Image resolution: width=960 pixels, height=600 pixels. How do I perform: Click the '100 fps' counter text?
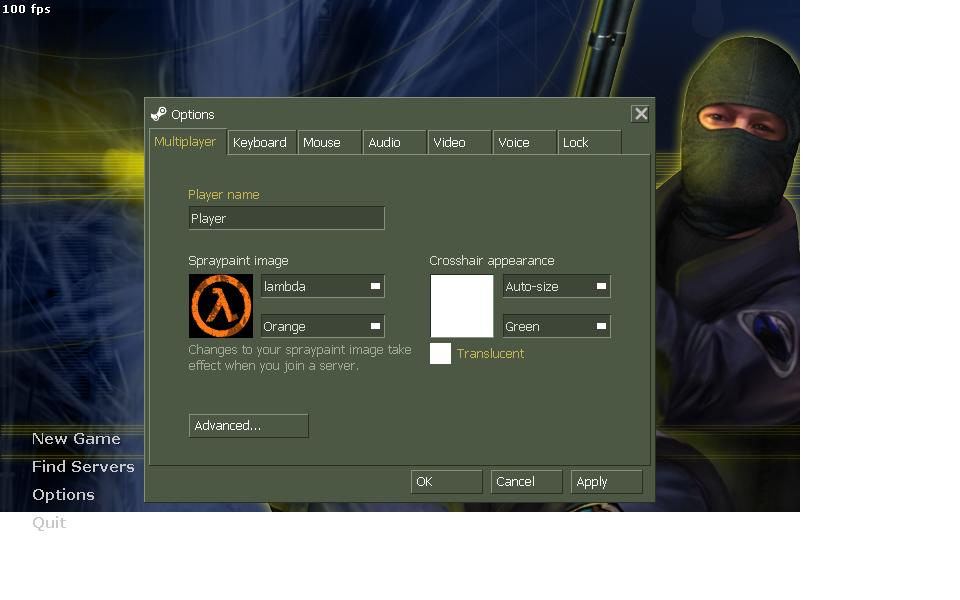coord(26,9)
